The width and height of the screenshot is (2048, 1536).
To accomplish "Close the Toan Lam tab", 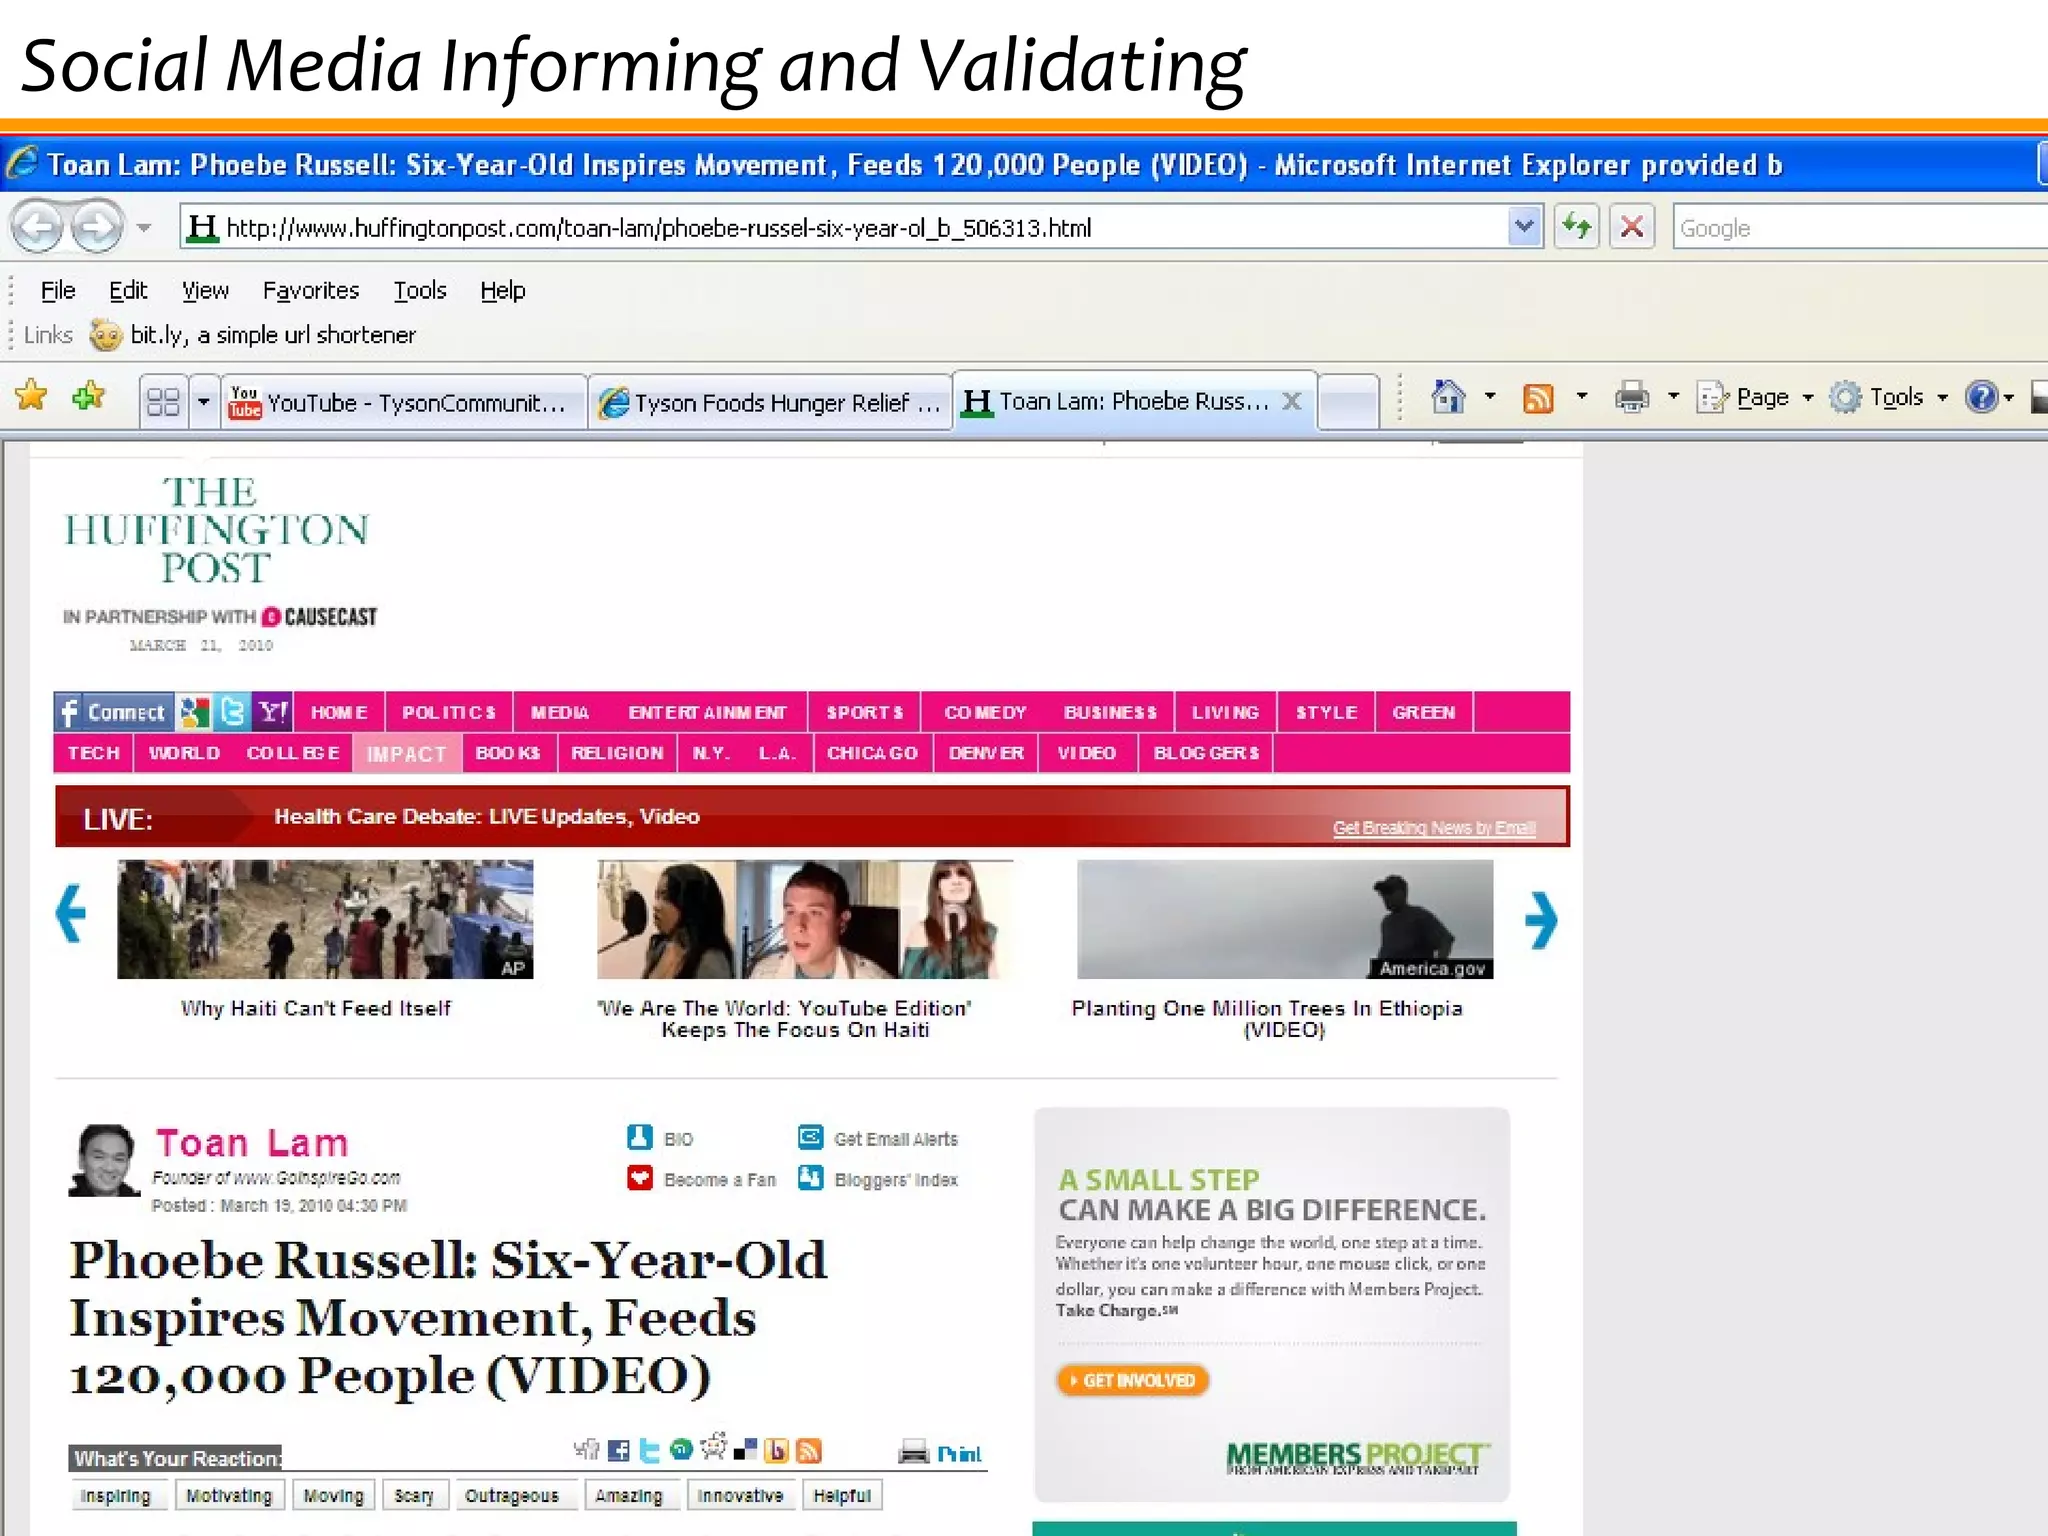I will coord(1292,401).
